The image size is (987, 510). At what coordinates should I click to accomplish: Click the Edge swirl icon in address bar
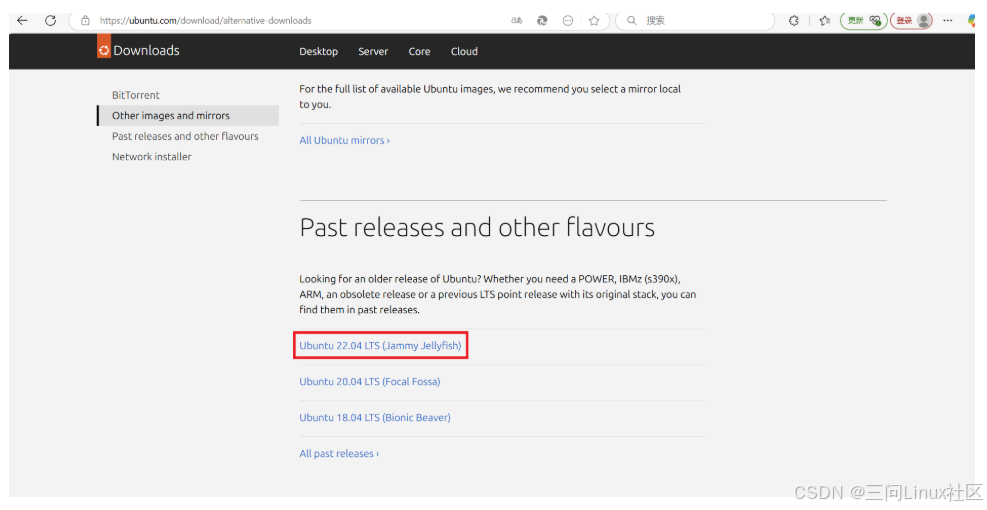point(542,20)
